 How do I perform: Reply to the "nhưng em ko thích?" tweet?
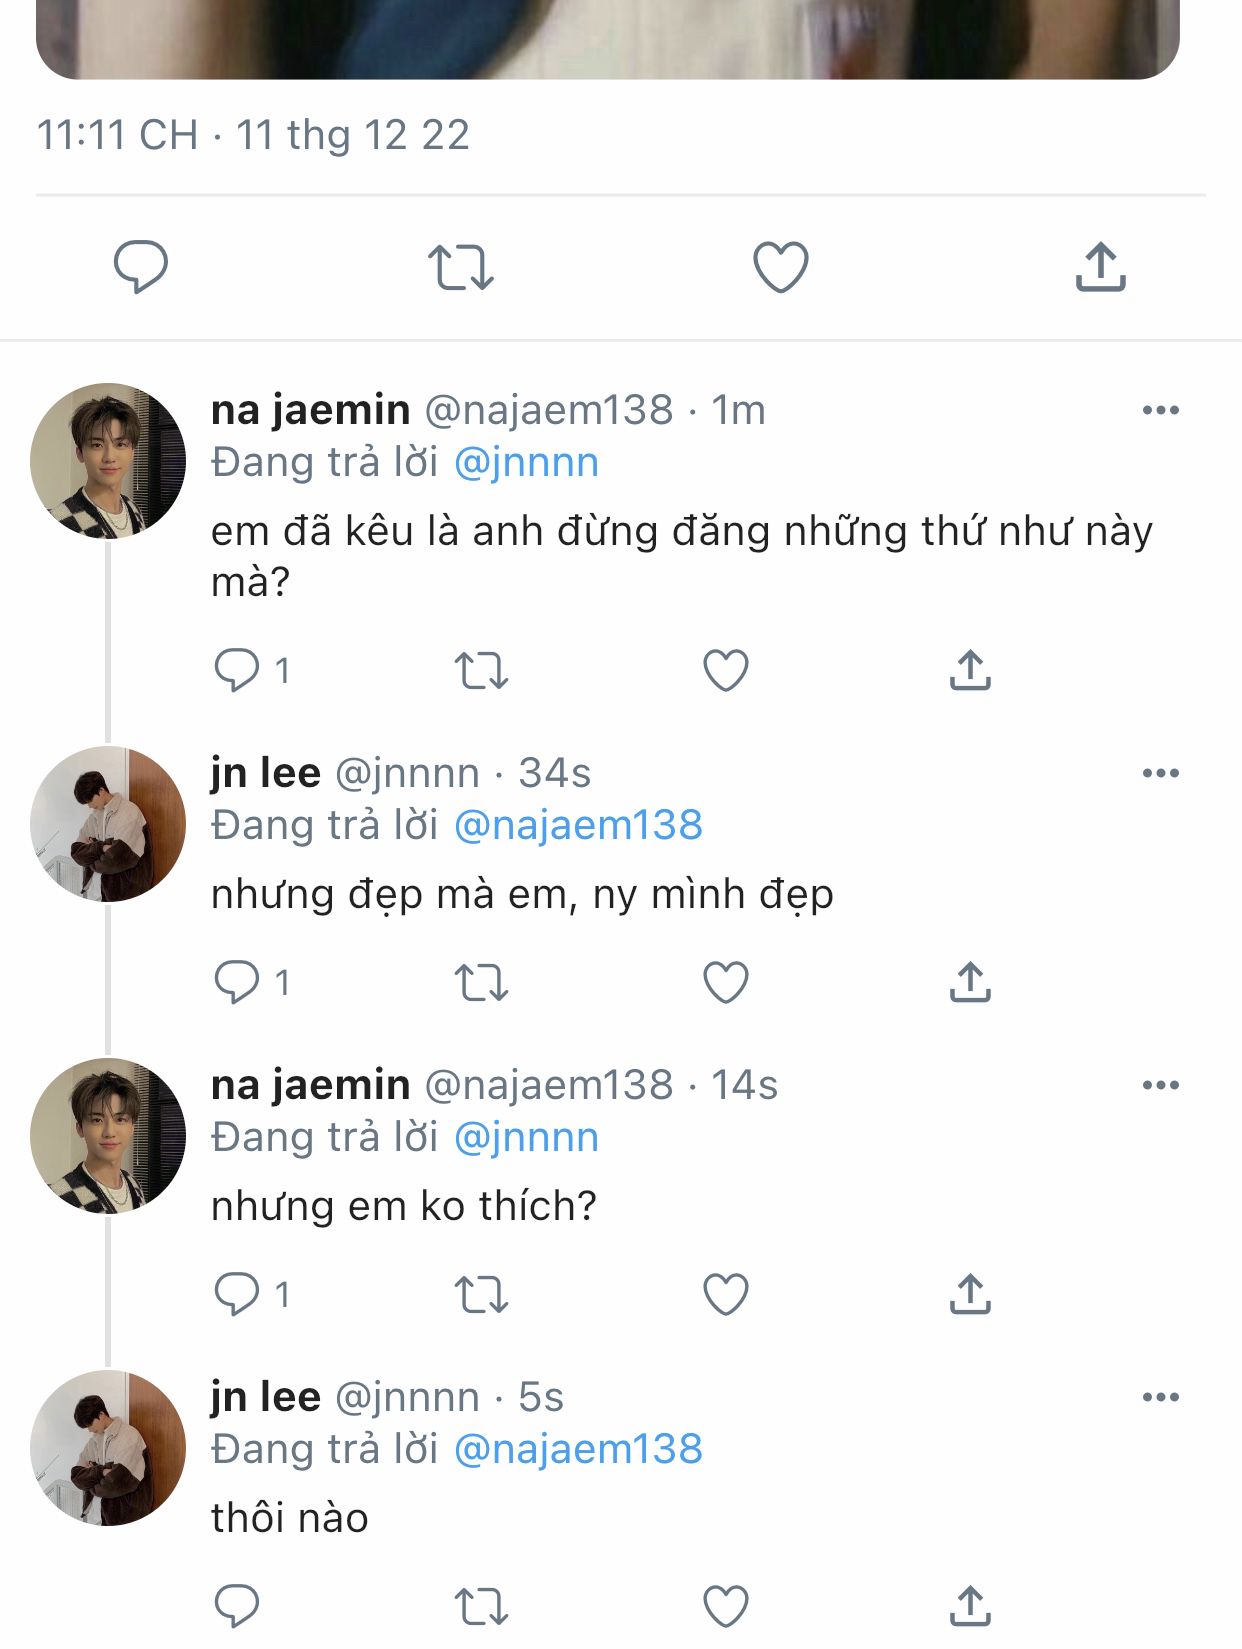point(237,1294)
